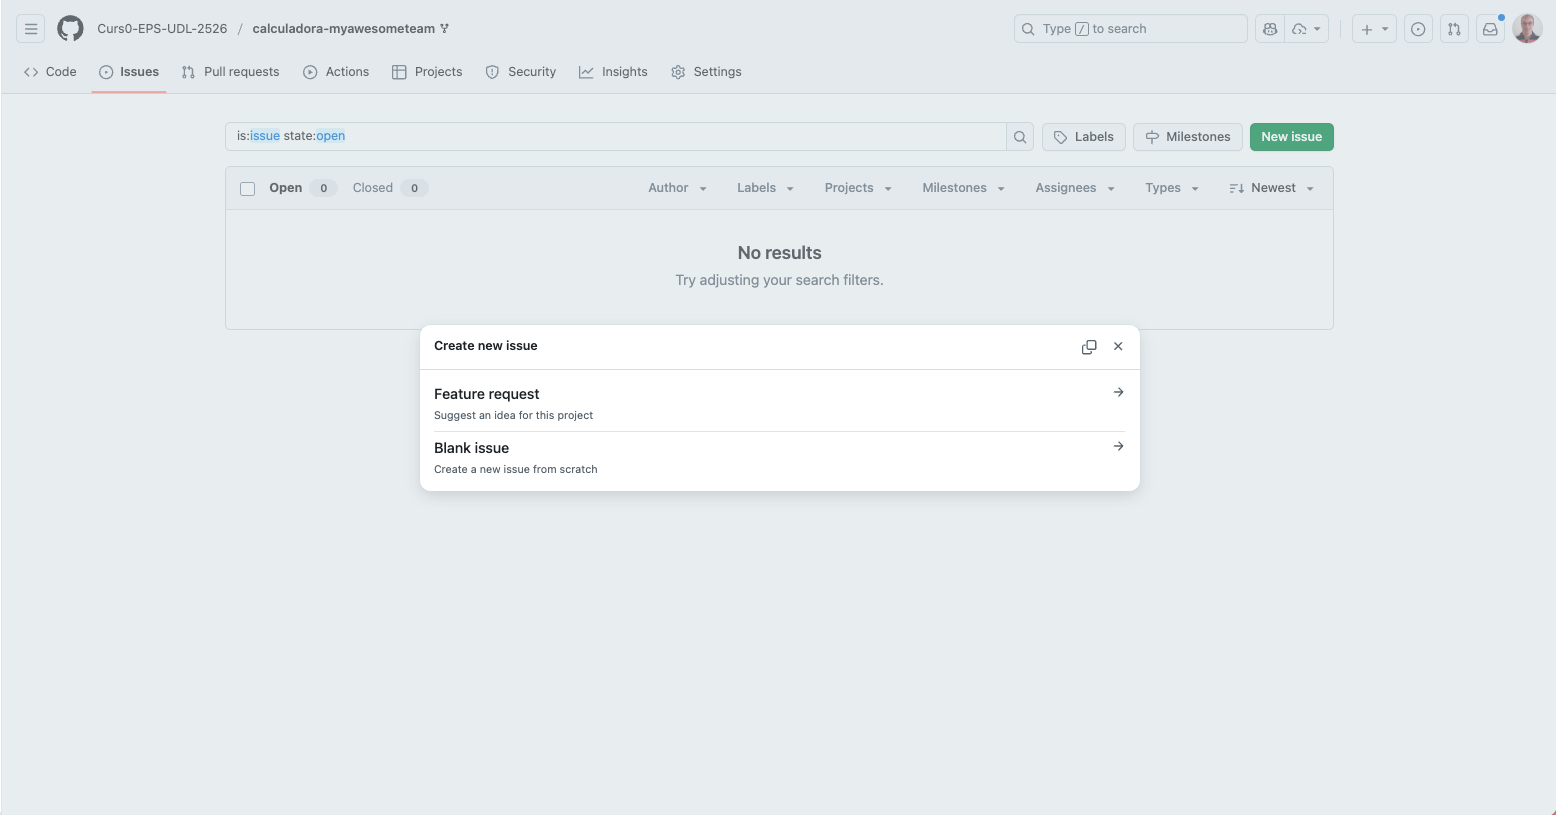Expand the Author filter dropdown

point(677,188)
